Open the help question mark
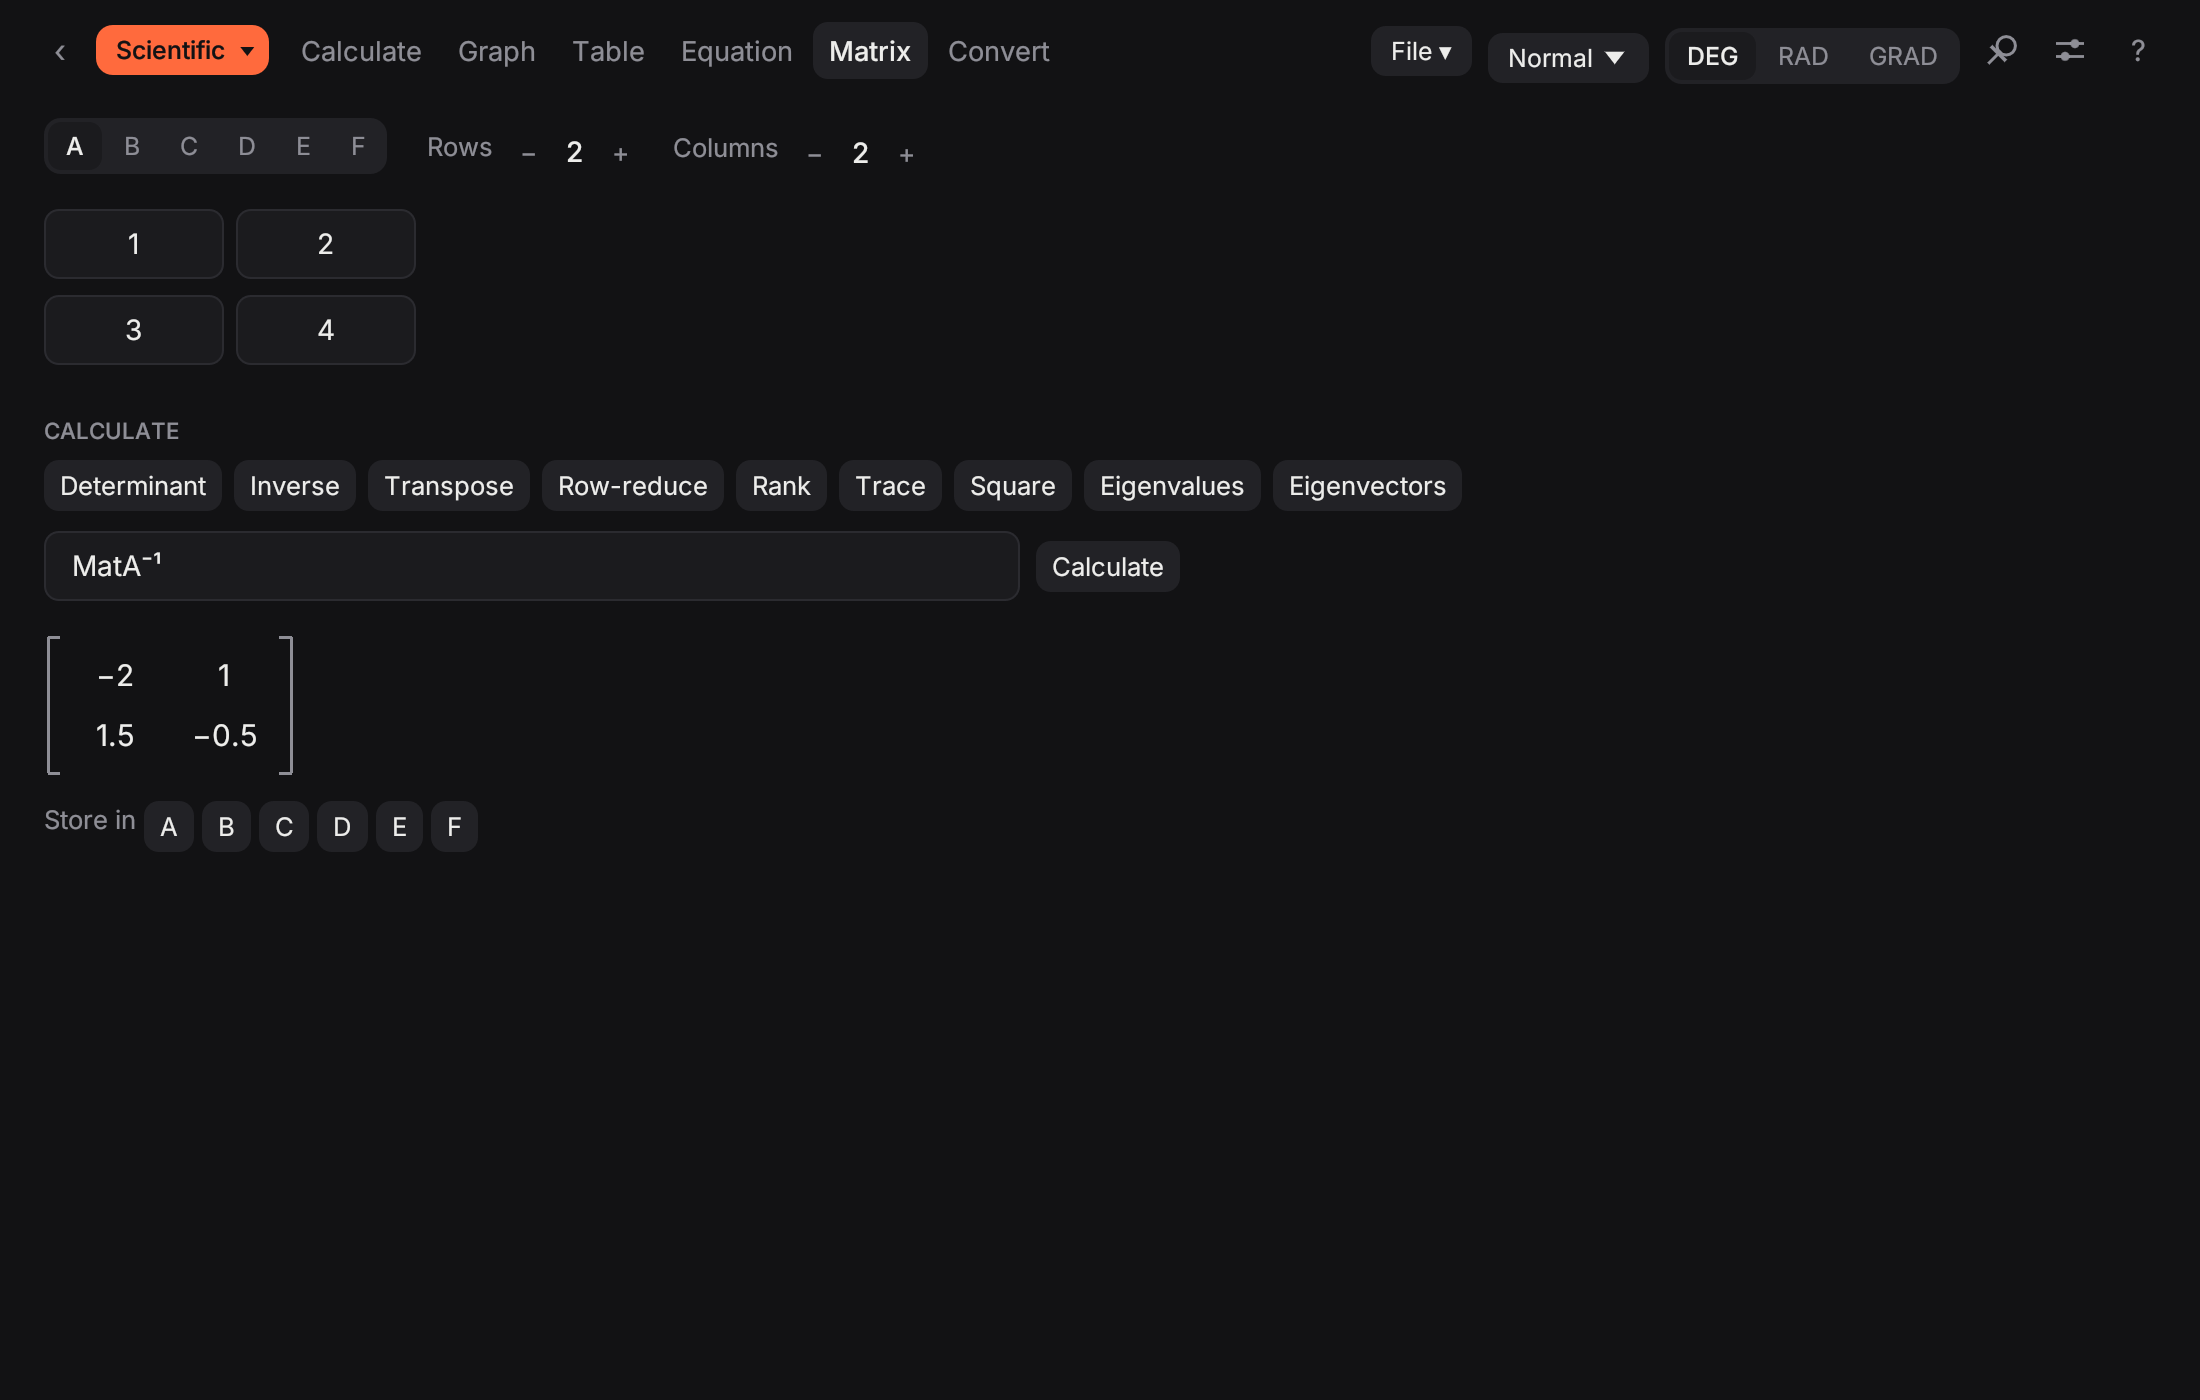 (2138, 50)
